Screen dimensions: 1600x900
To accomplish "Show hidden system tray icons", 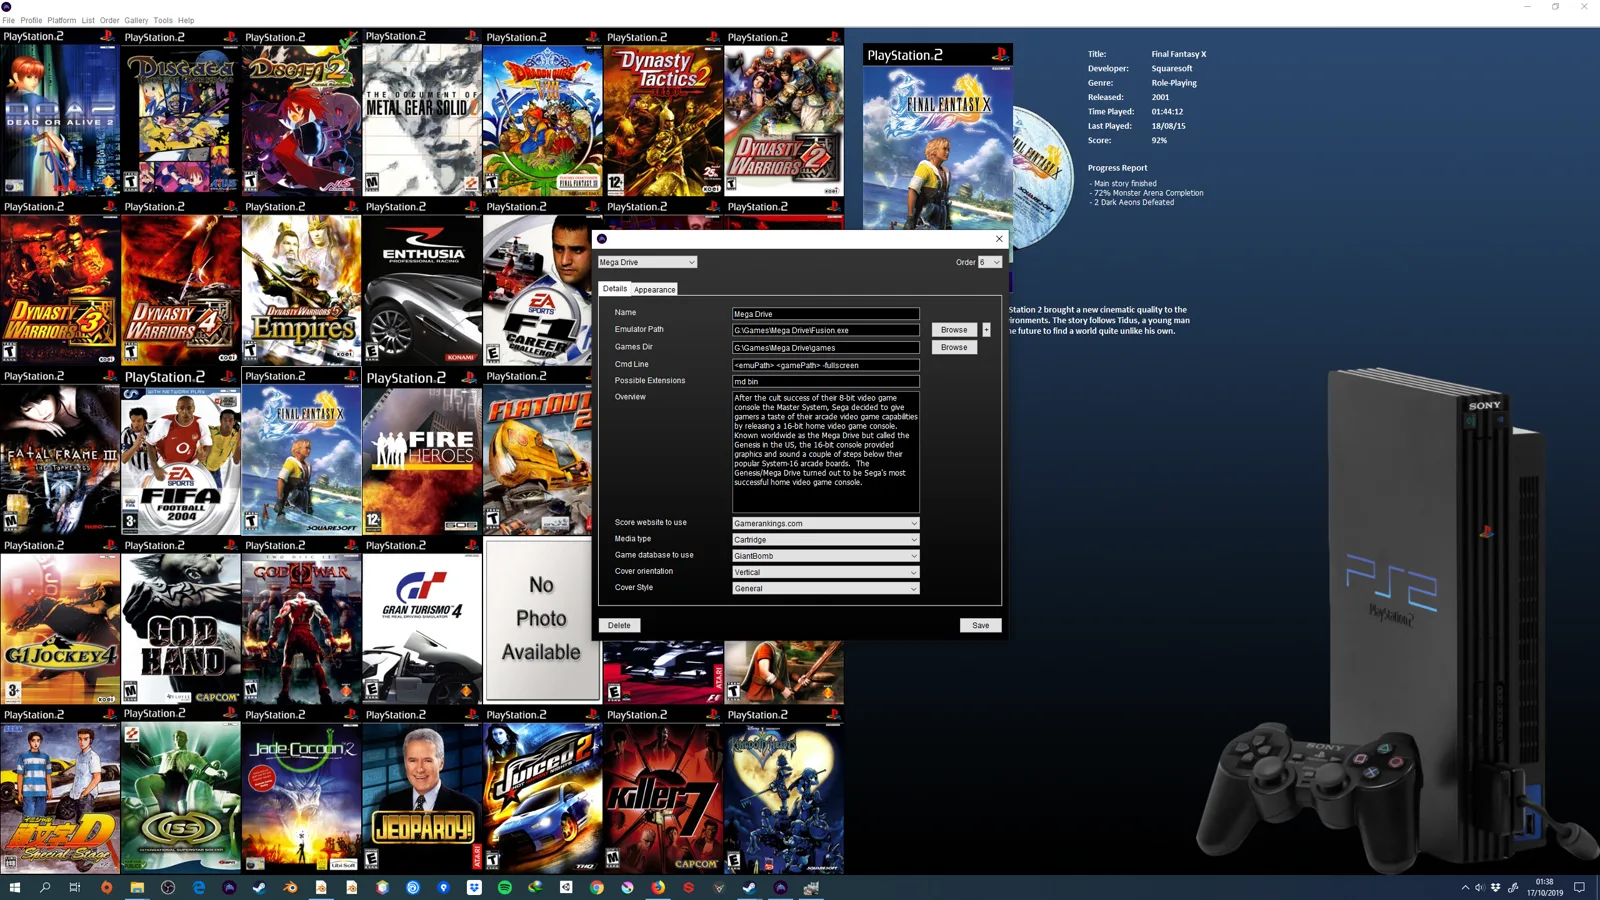I will tap(1465, 887).
